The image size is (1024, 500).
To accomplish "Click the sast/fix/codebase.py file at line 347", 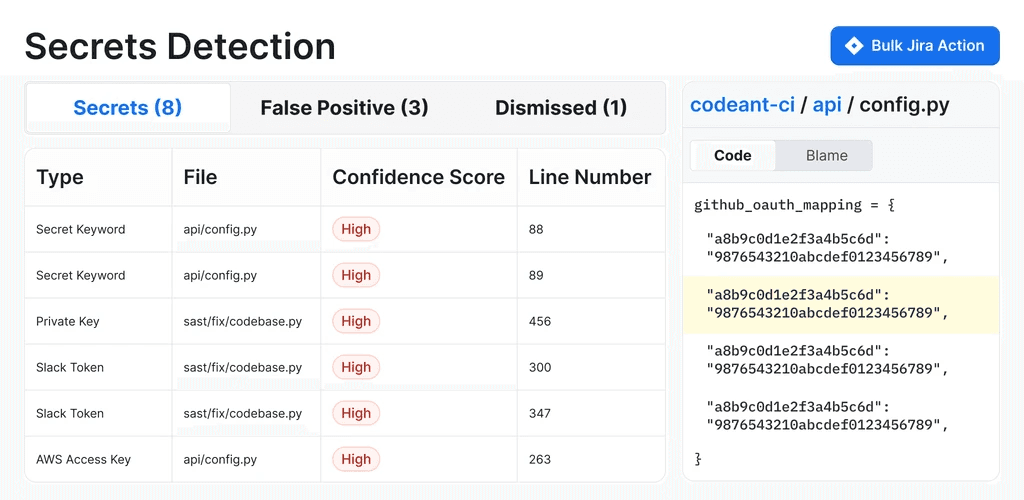I will (242, 414).
